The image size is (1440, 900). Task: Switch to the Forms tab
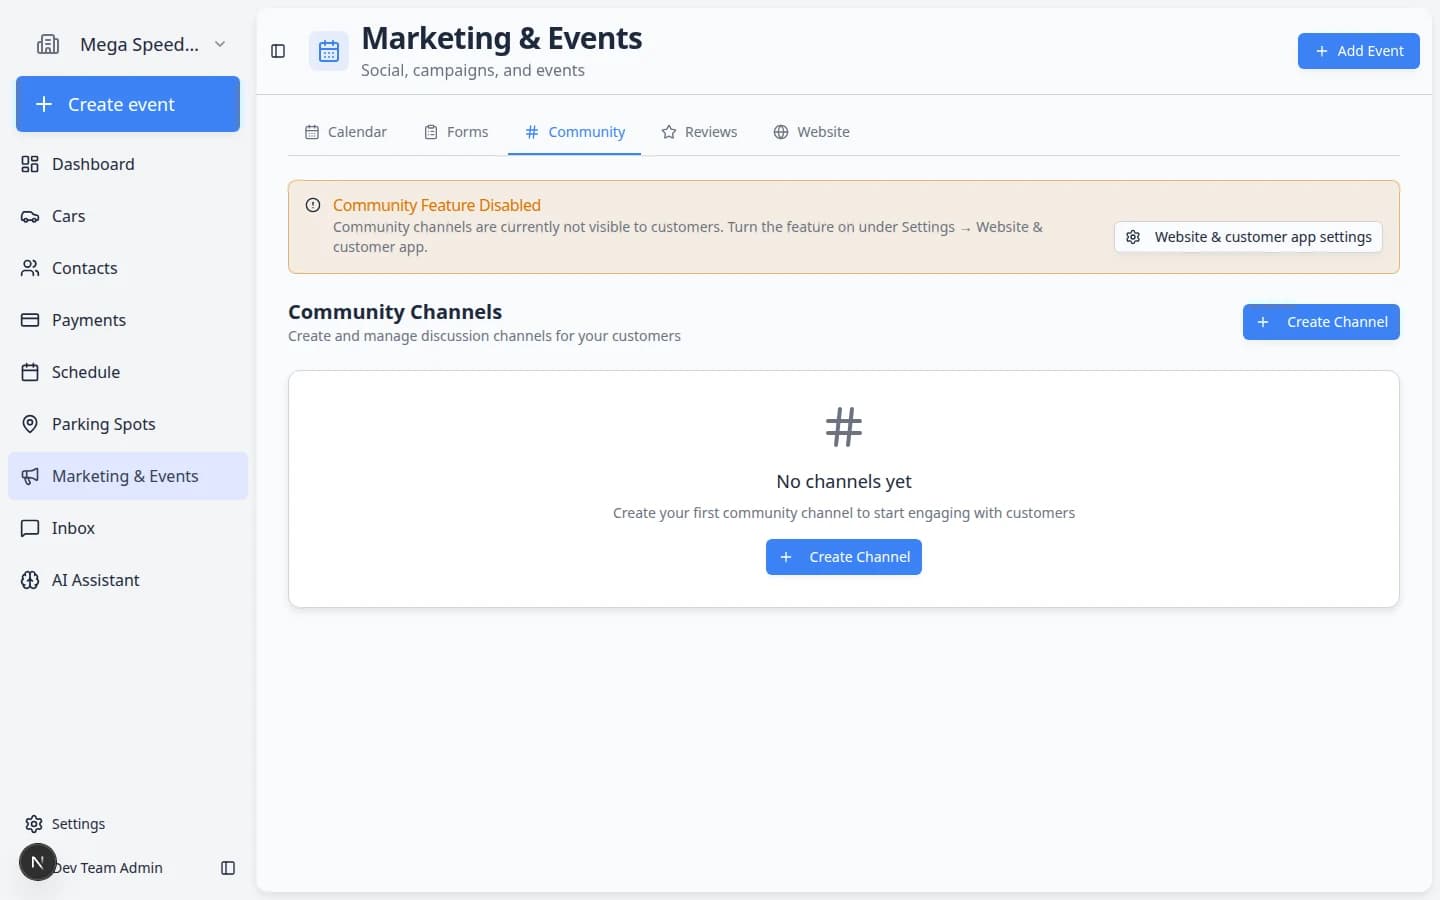tap(456, 132)
